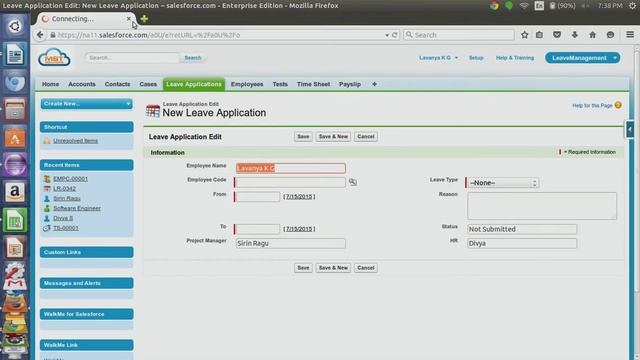Open the Files manager dock icon
The image size is (640, 360).
pos(15,110)
